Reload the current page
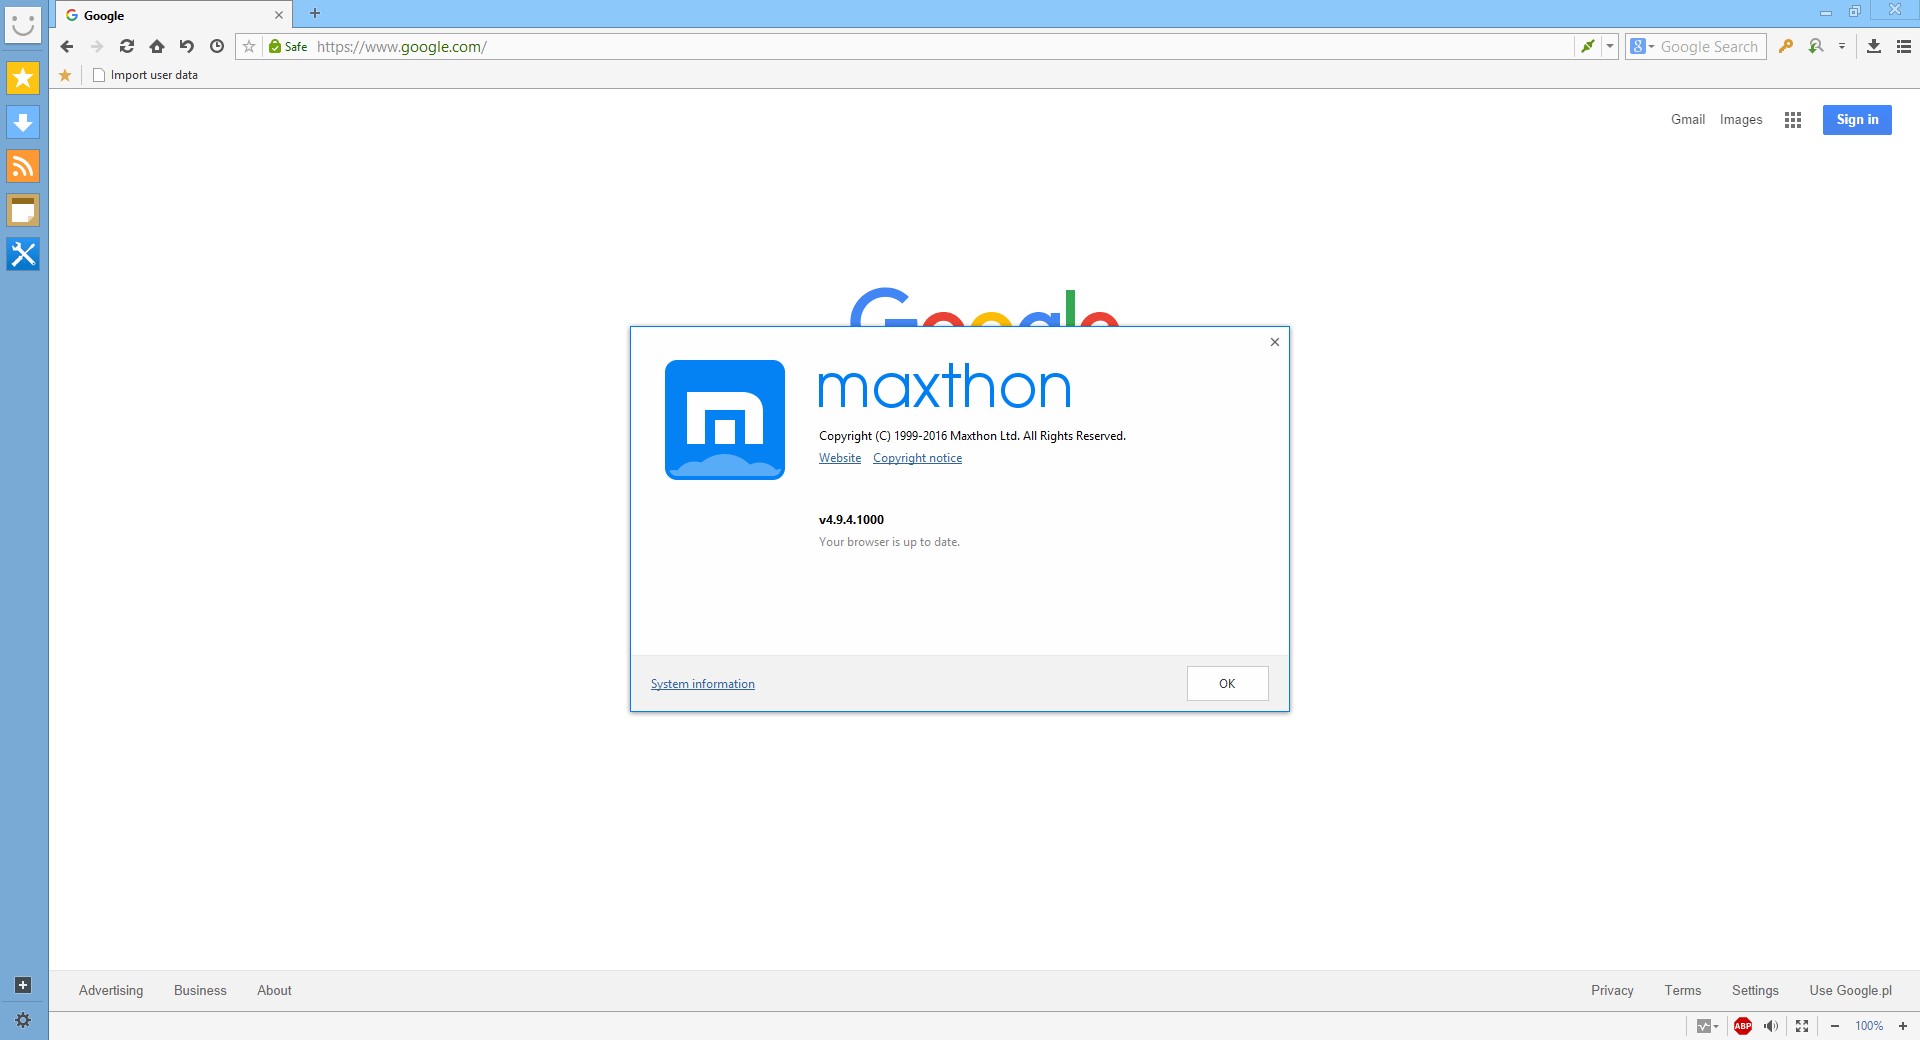The width and height of the screenshot is (1920, 1040). [127, 46]
